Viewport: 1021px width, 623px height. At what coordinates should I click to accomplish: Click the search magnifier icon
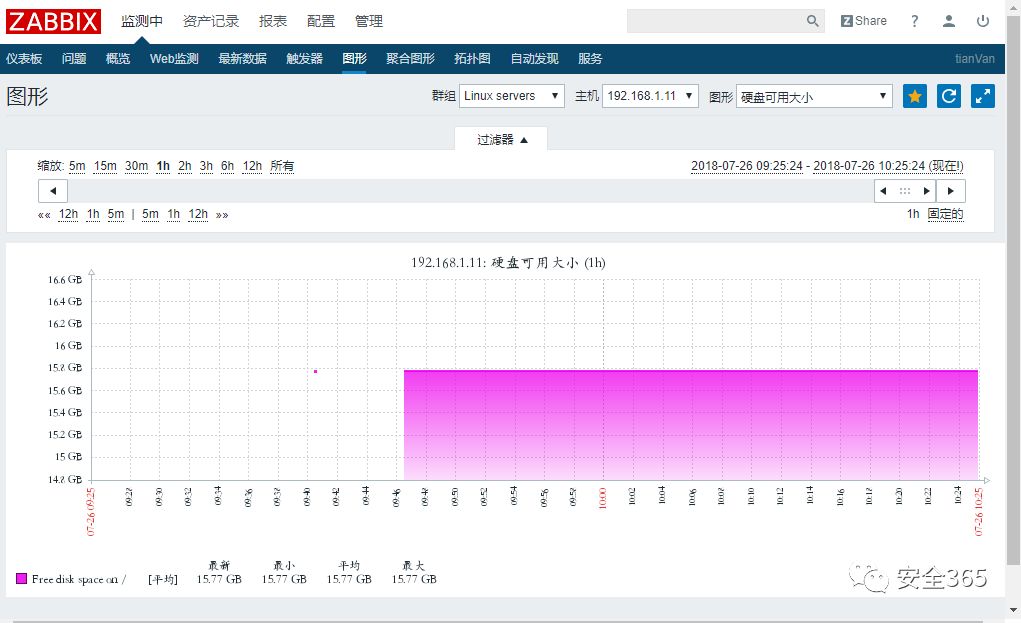pos(812,21)
